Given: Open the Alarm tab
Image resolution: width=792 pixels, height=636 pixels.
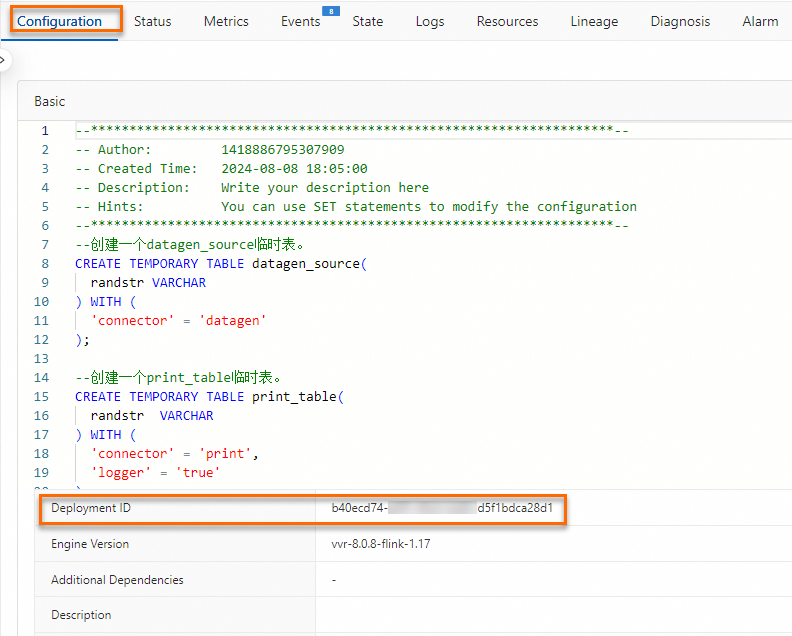Looking at the screenshot, I should point(760,21).
